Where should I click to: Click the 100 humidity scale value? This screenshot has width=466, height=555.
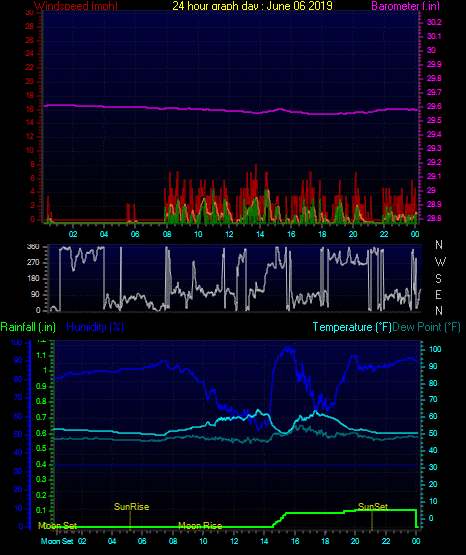(16, 343)
